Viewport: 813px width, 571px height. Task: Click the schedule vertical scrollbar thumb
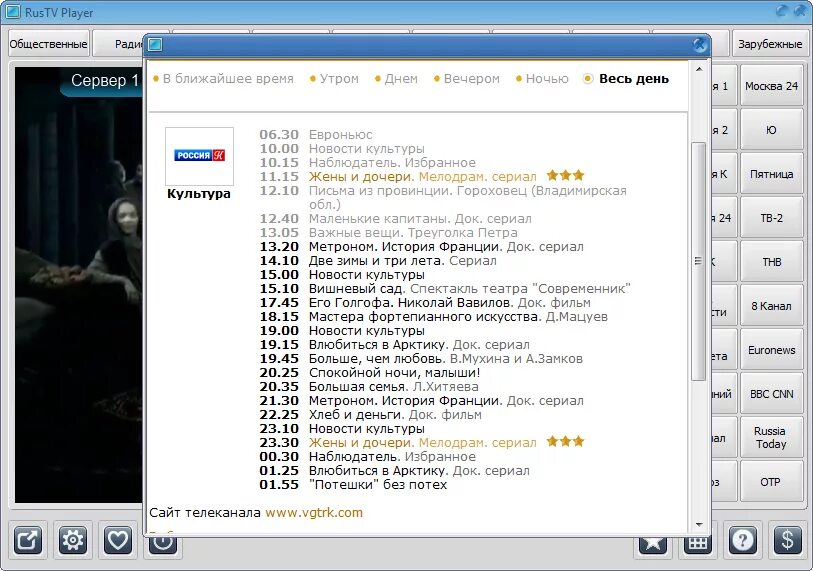(699, 261)
